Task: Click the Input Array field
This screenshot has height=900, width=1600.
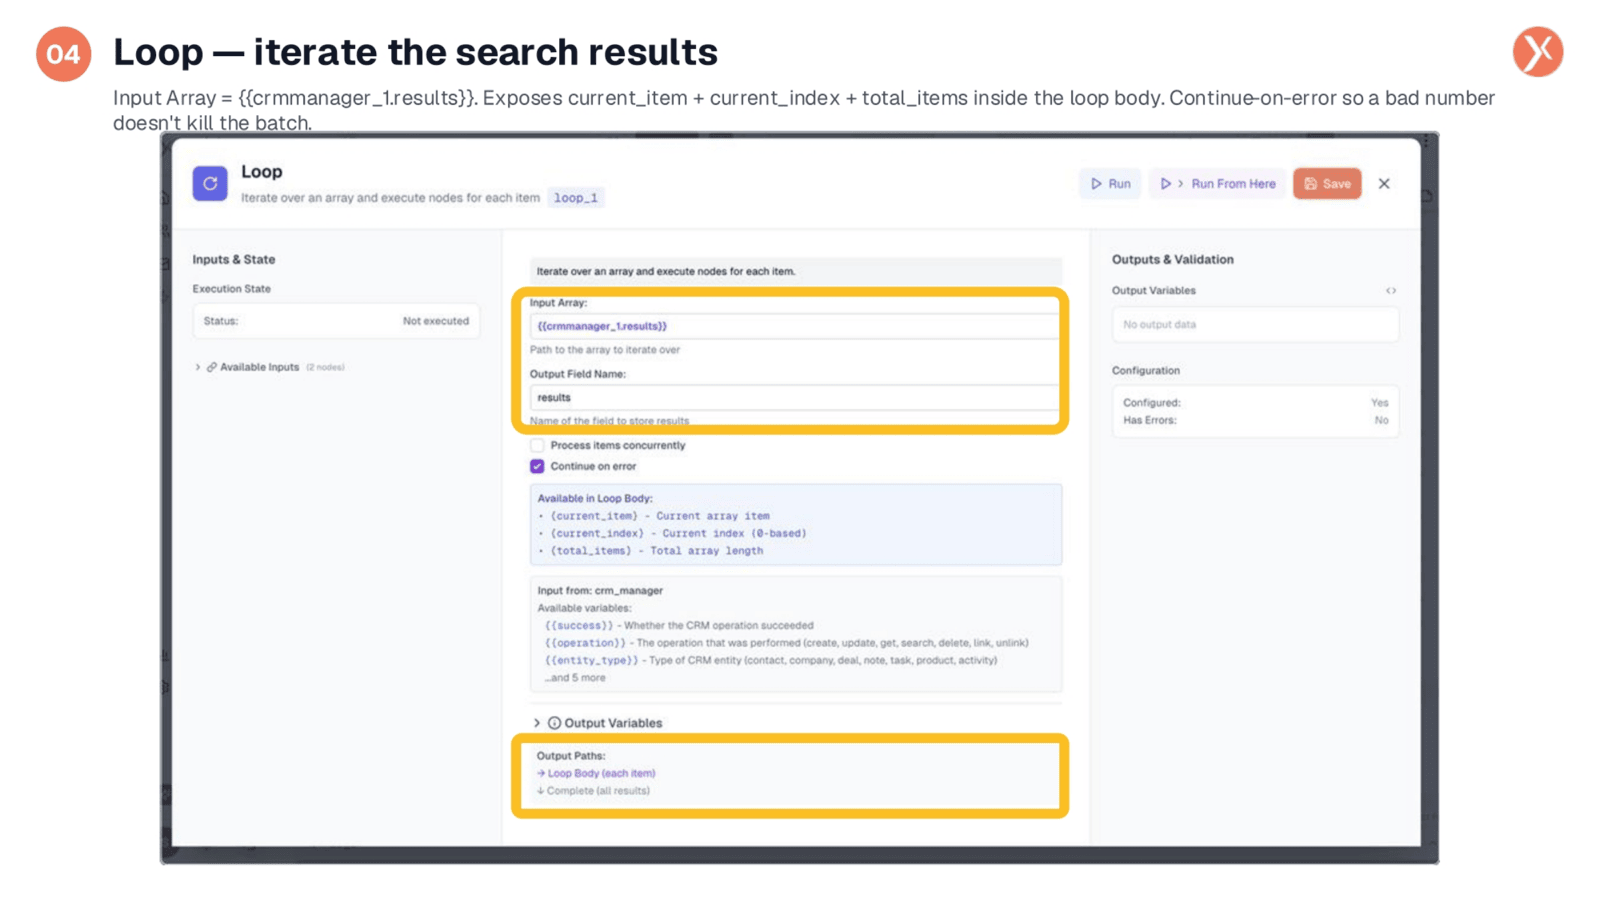Action: pos(794,326)
